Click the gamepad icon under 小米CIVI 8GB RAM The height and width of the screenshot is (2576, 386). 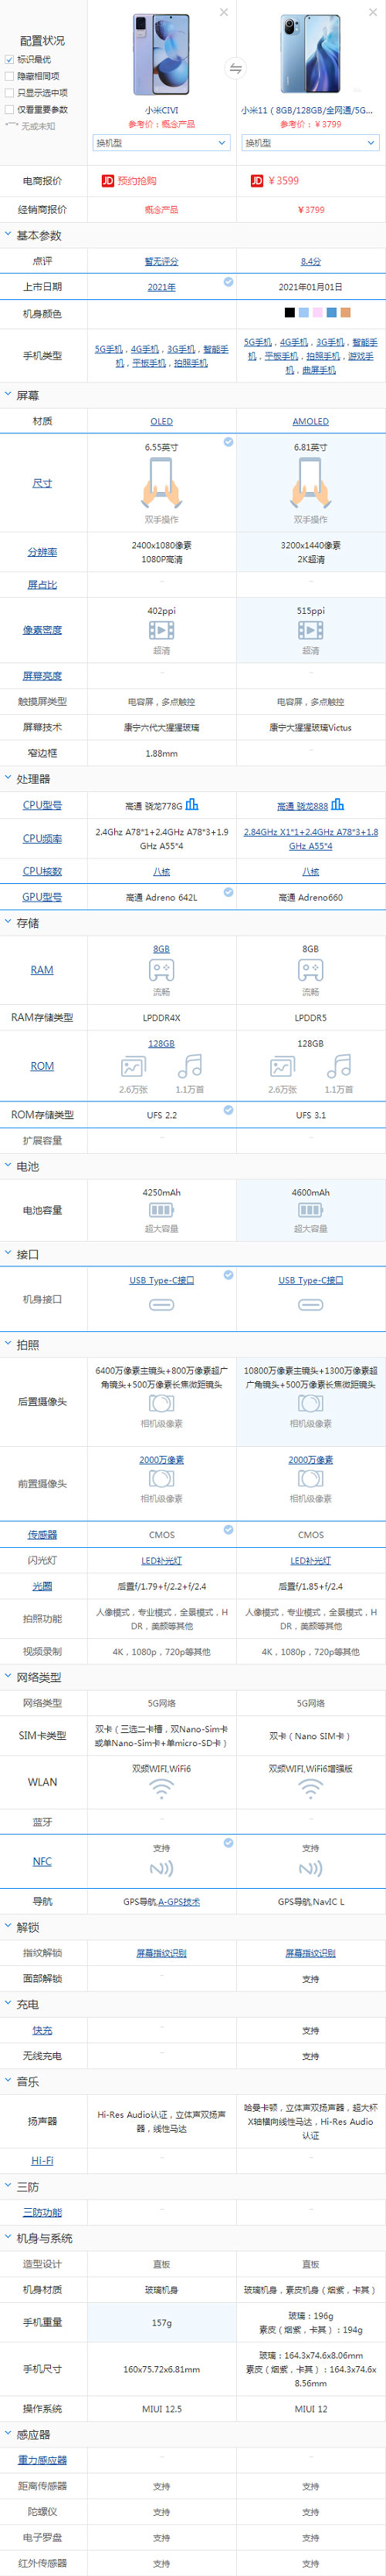[161, 970]
